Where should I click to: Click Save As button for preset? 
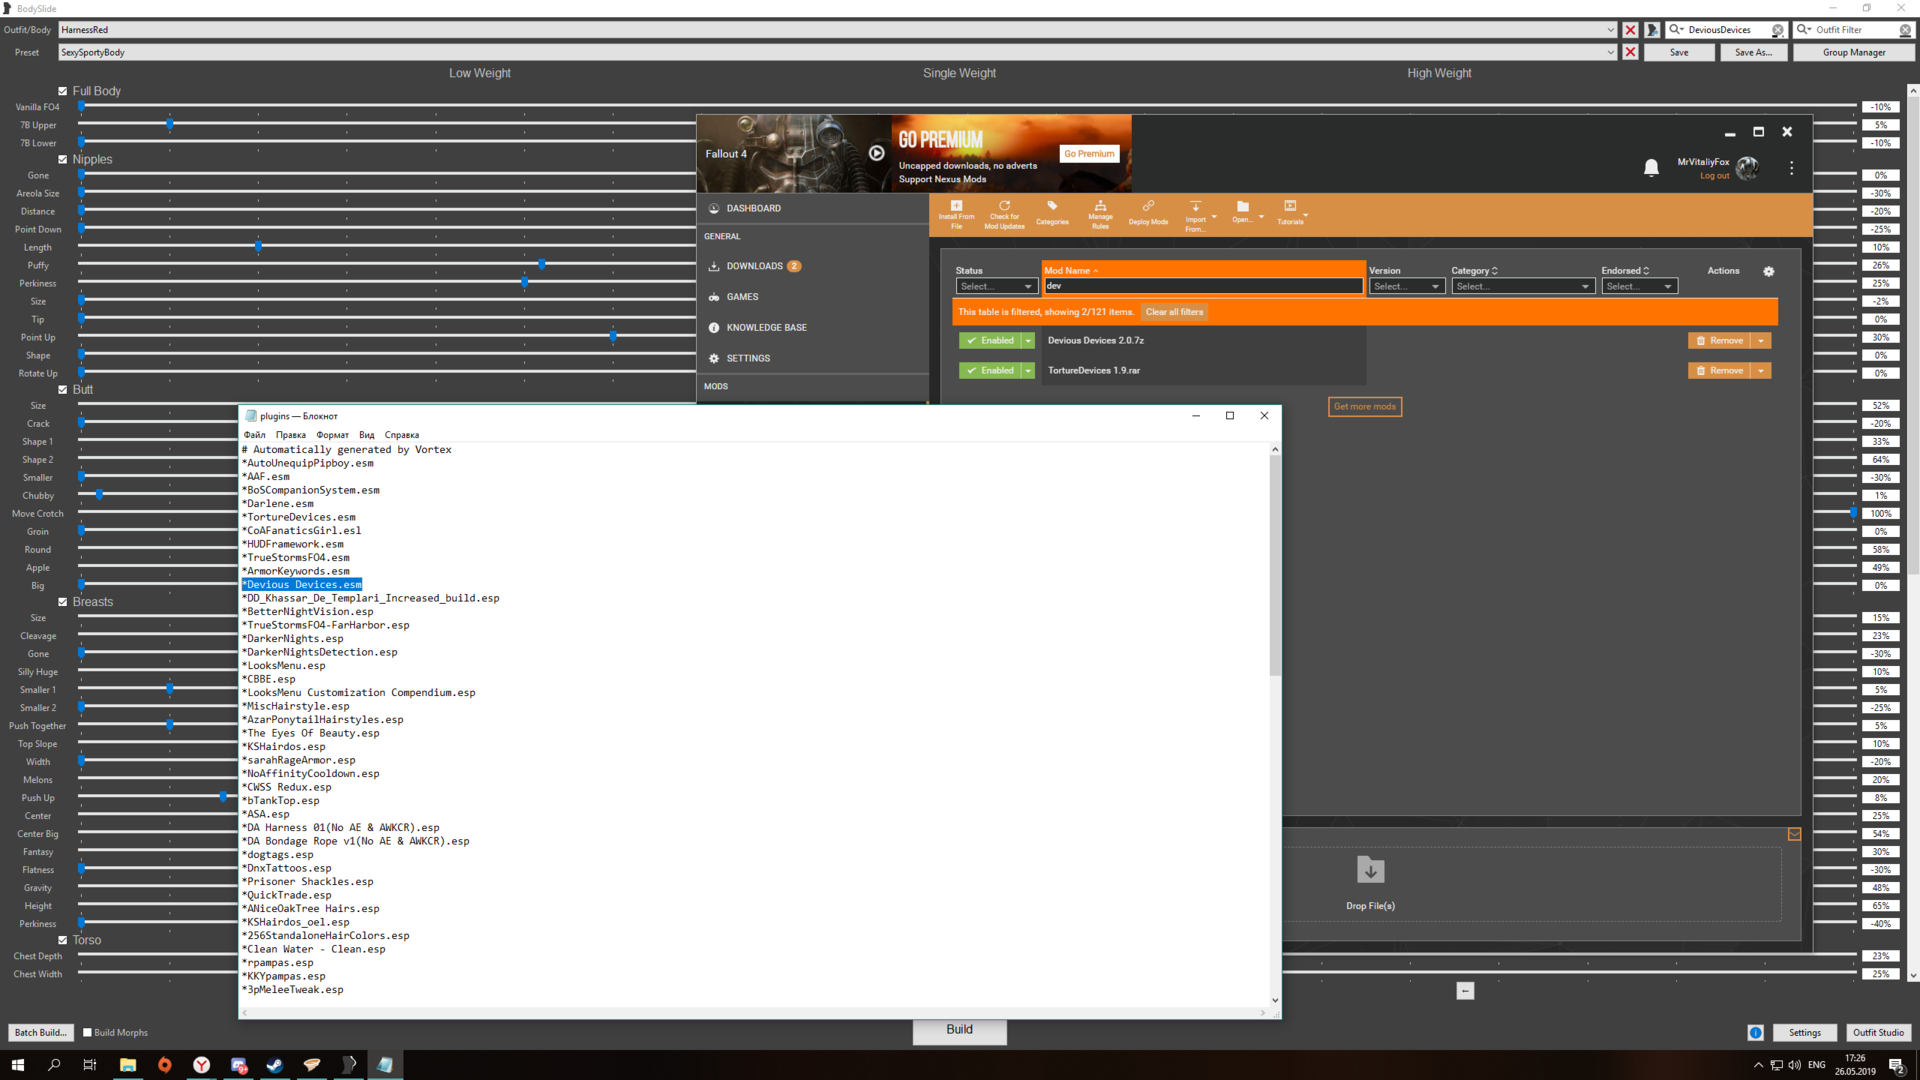1753,52
